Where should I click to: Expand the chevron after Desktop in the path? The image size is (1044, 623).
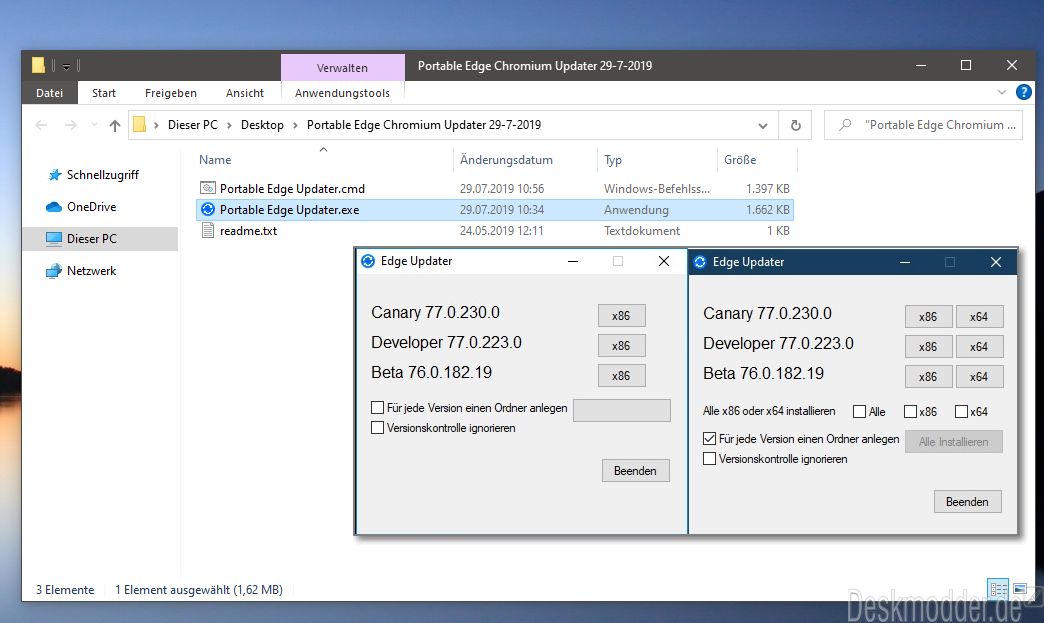point(295,125)
